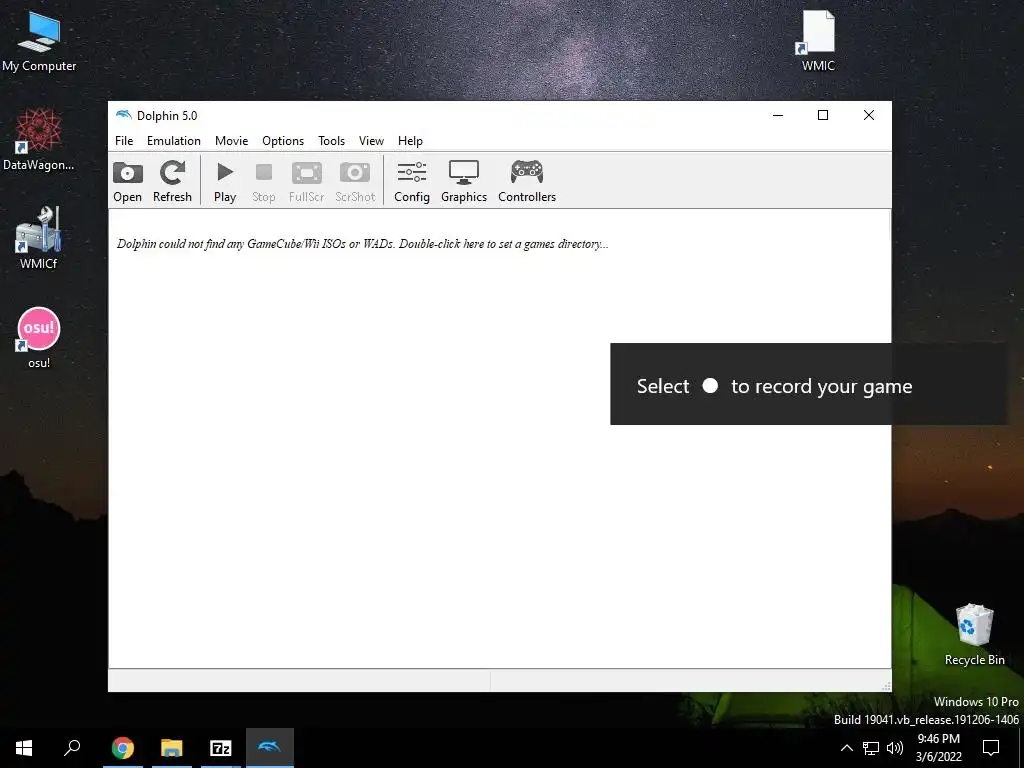
Task: Open File Explorer from the taskbar
Action: 172,748
